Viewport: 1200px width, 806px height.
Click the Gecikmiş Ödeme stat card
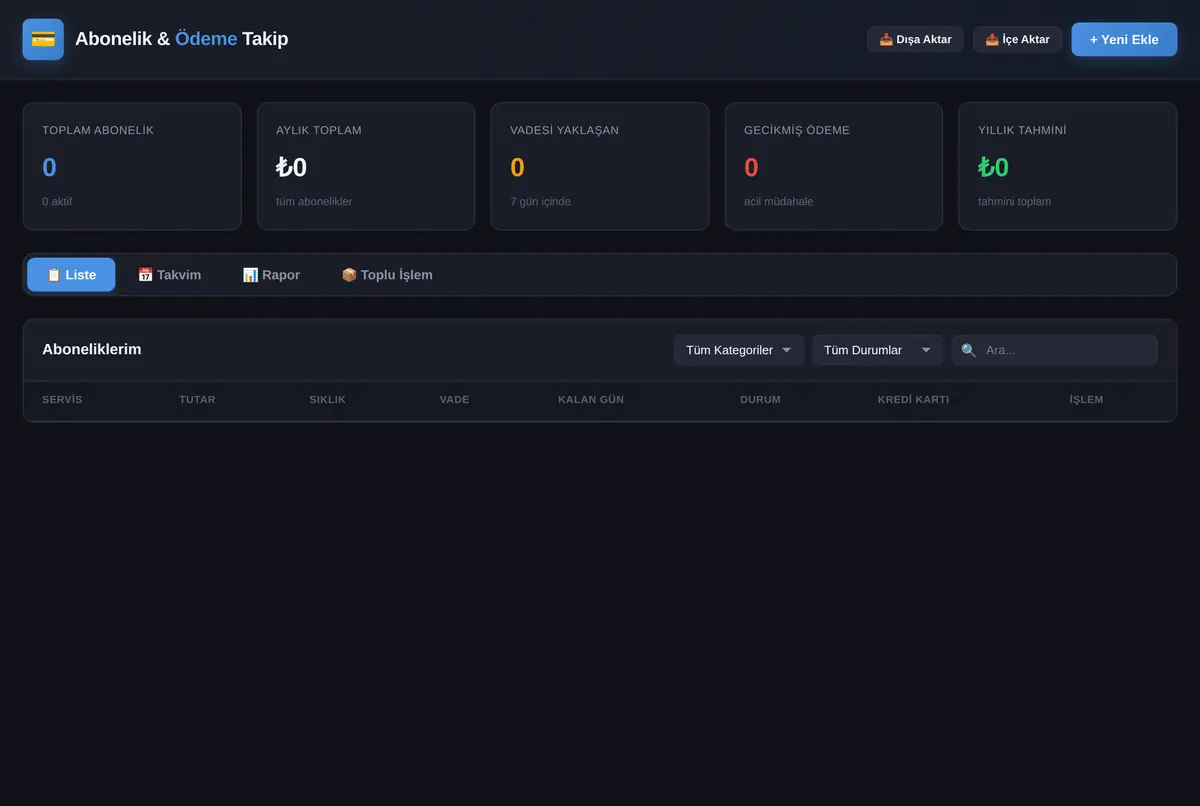[834, 166]
